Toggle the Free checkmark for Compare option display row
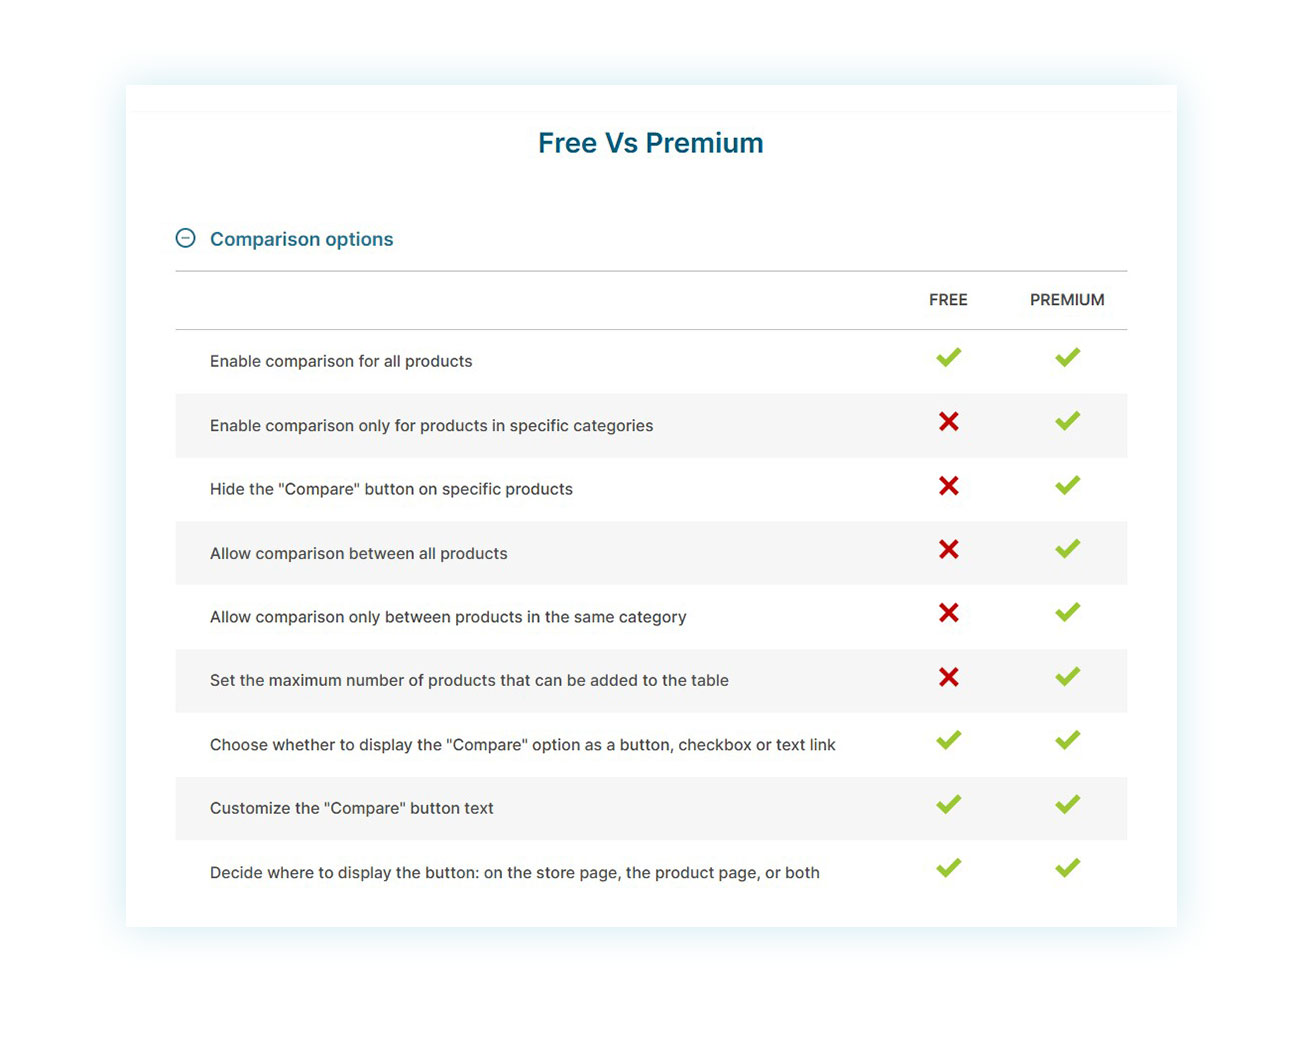 tap(948, 740)
